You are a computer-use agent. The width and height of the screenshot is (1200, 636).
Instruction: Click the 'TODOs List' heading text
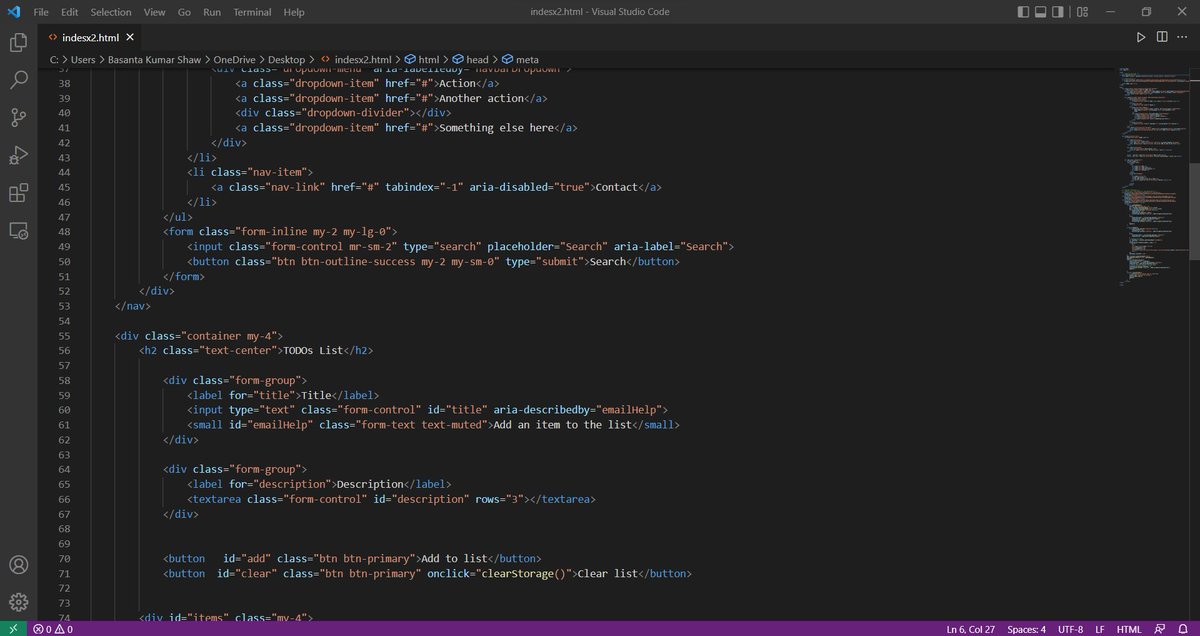pos(311,350)
